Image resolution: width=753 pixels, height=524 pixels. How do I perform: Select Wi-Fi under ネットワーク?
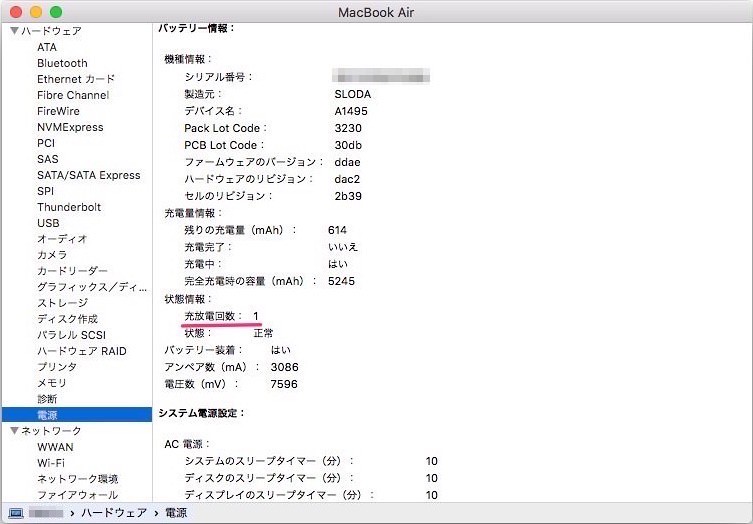[x=50, y=463]
